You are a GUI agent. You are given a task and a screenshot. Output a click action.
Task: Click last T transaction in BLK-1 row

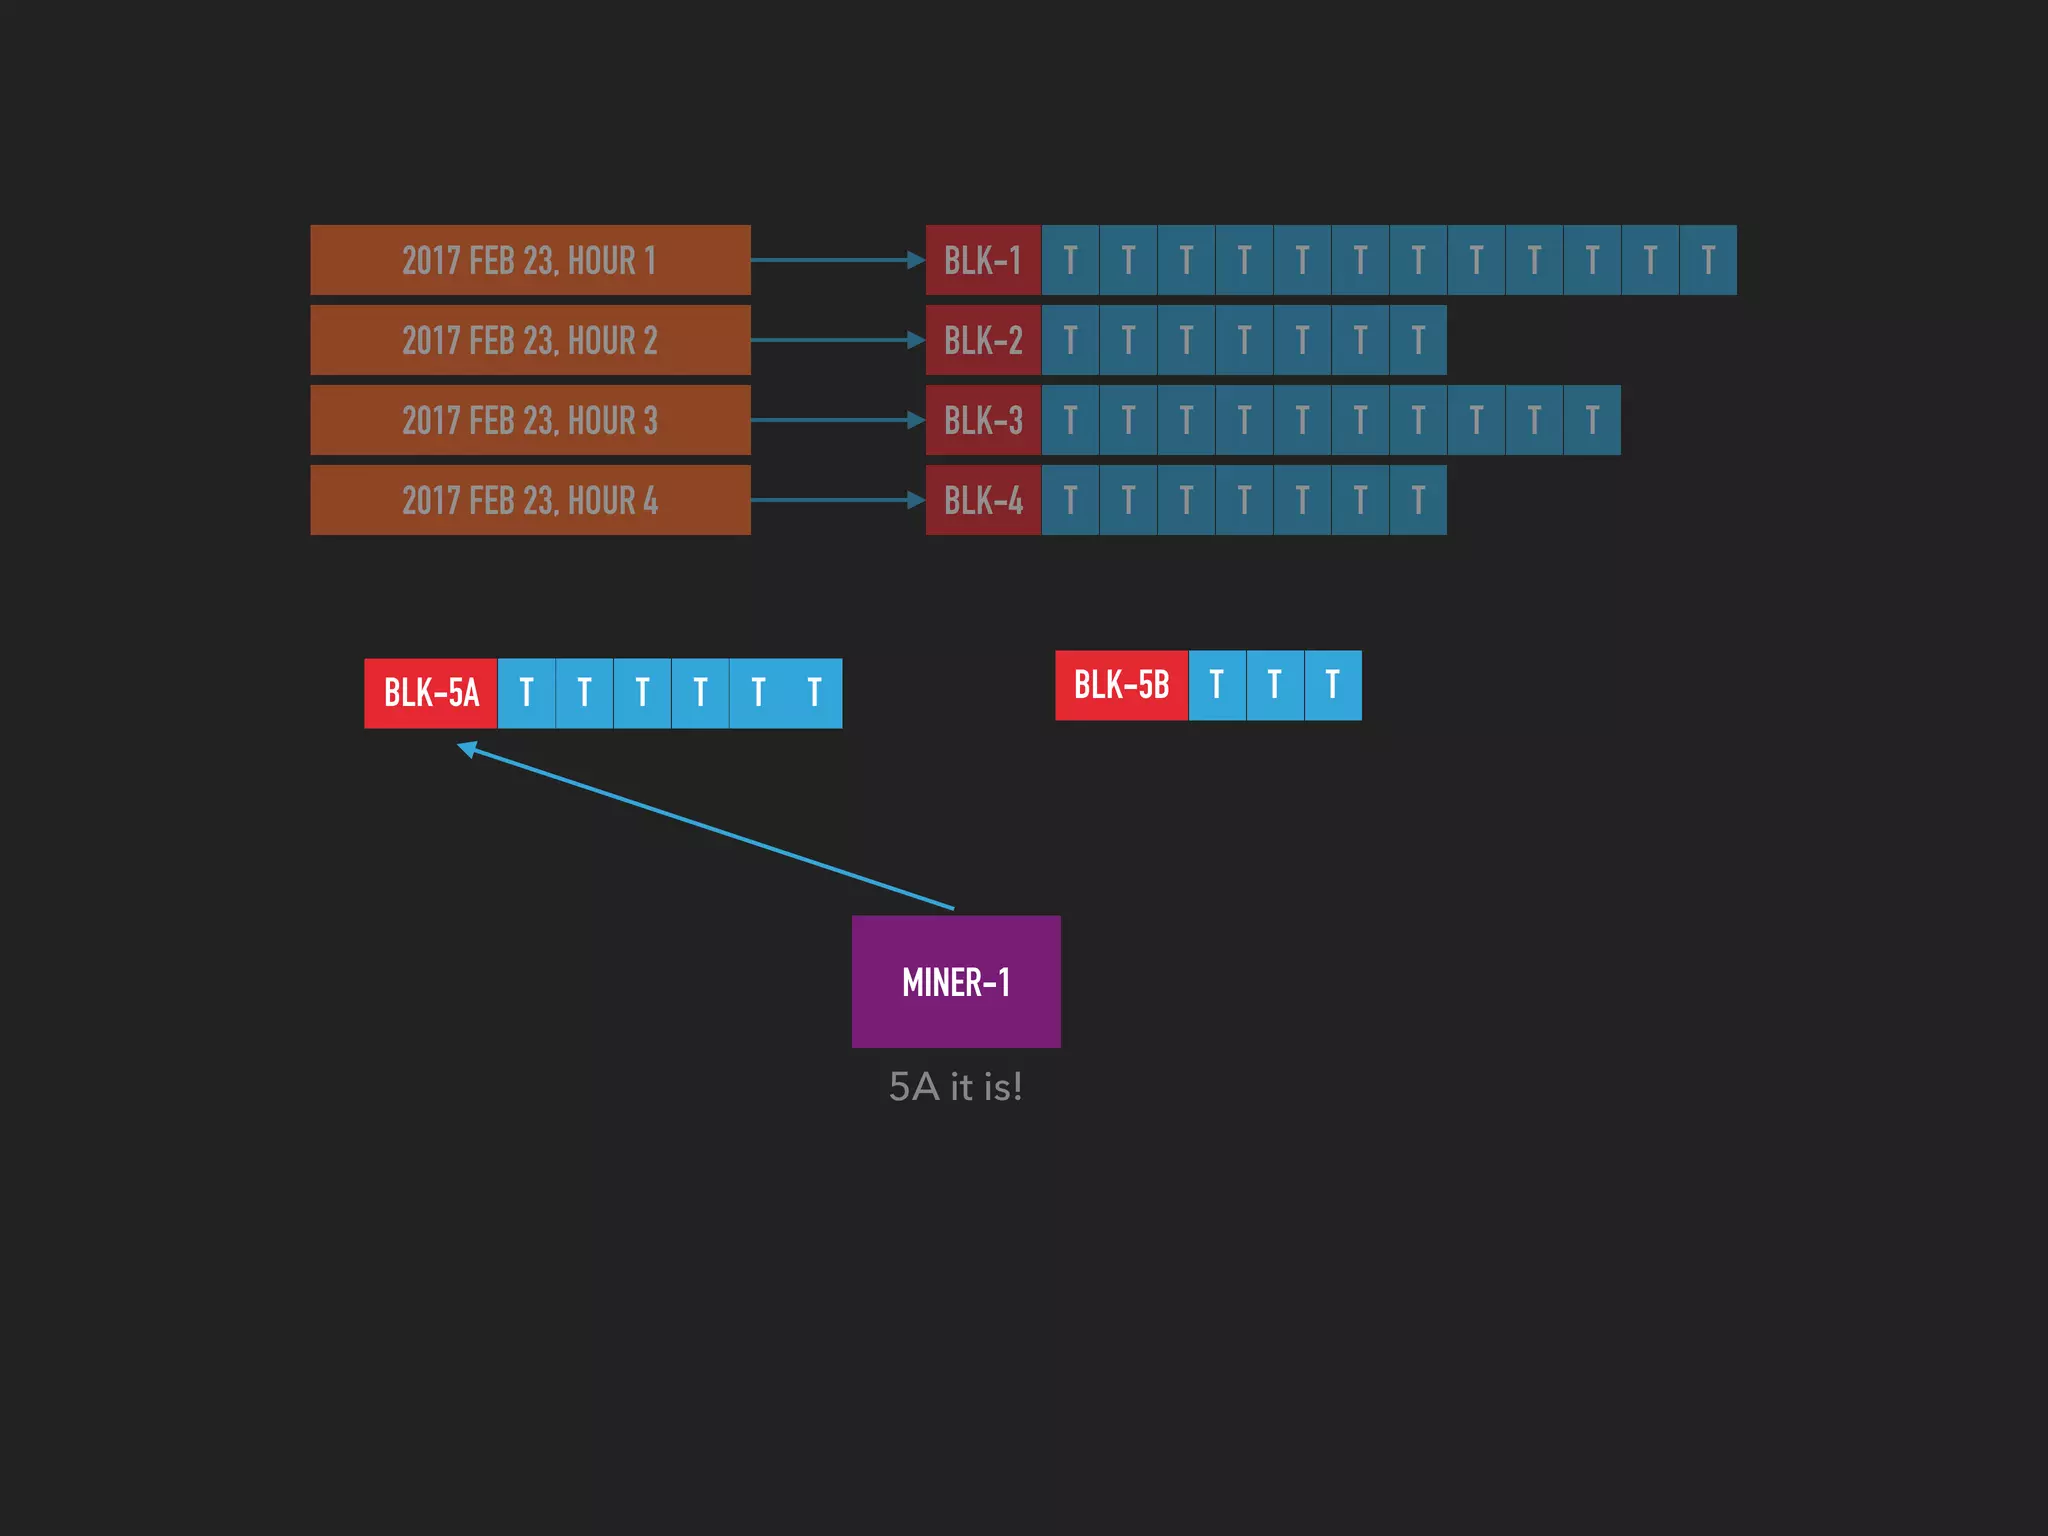pyautogui.click(x=1708, y=260)
